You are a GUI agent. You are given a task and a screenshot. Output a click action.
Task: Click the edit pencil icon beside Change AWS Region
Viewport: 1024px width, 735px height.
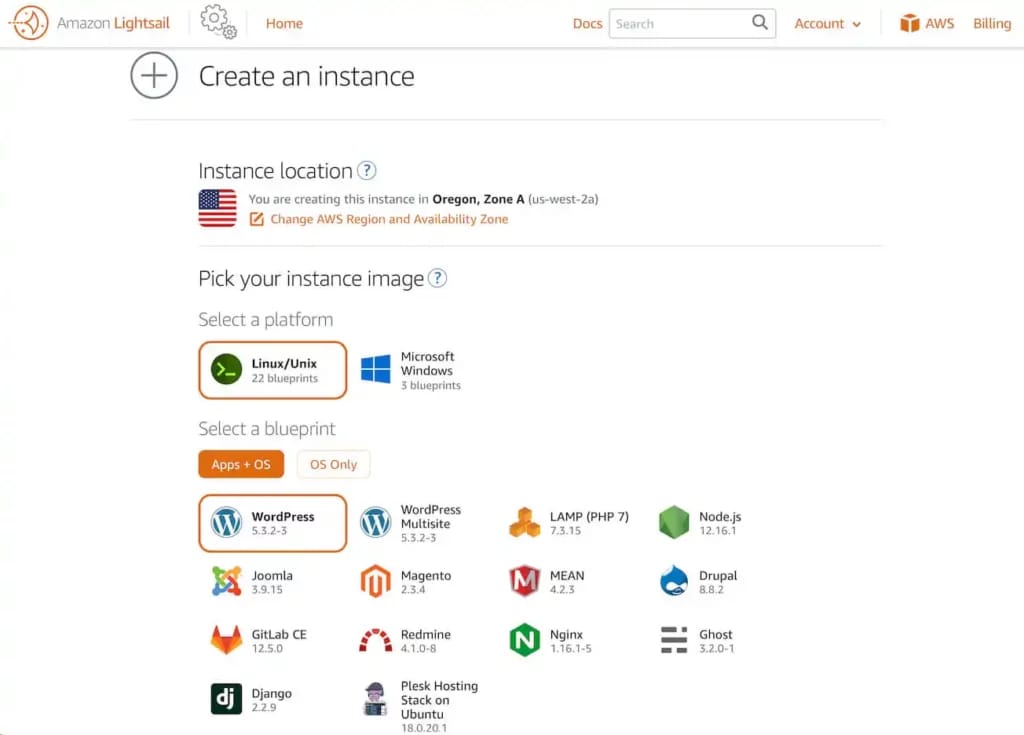(x=257, y=219)
